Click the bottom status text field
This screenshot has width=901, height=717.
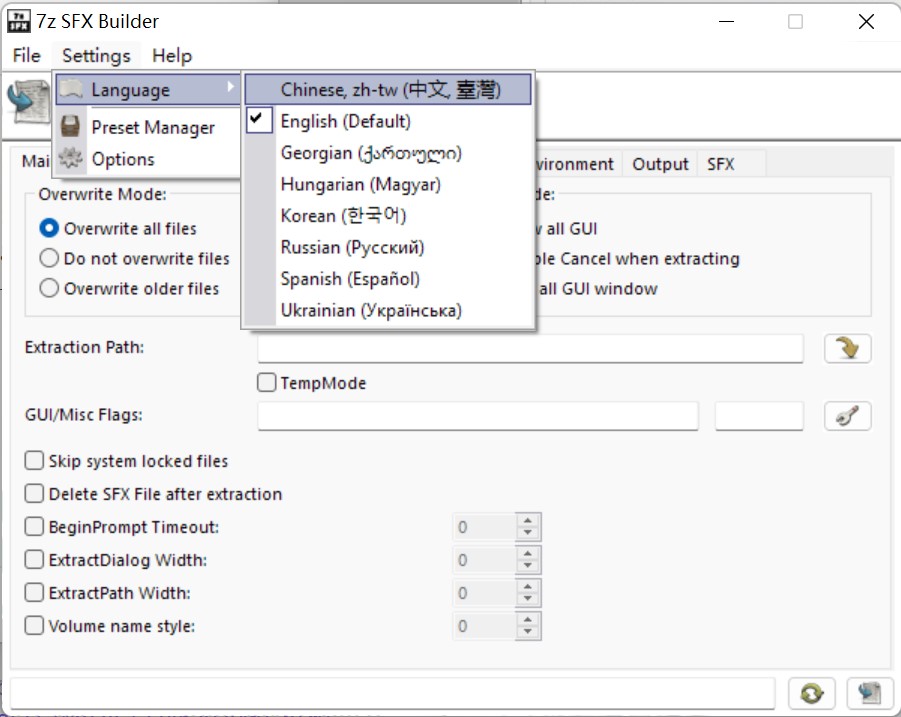pos(392,693)
